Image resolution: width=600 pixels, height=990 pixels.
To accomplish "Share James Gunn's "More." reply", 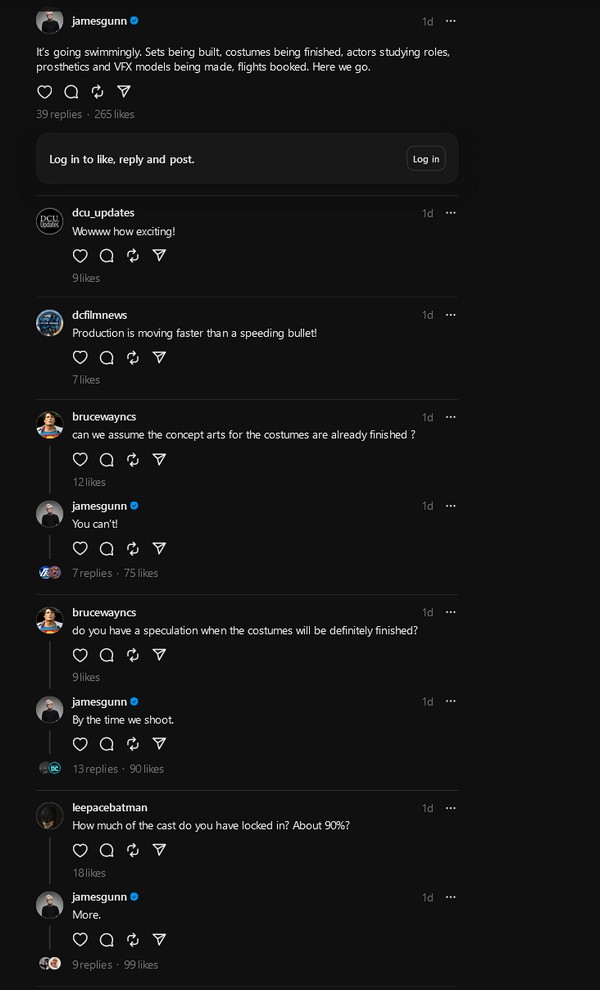I will click(x=159, y=940).
